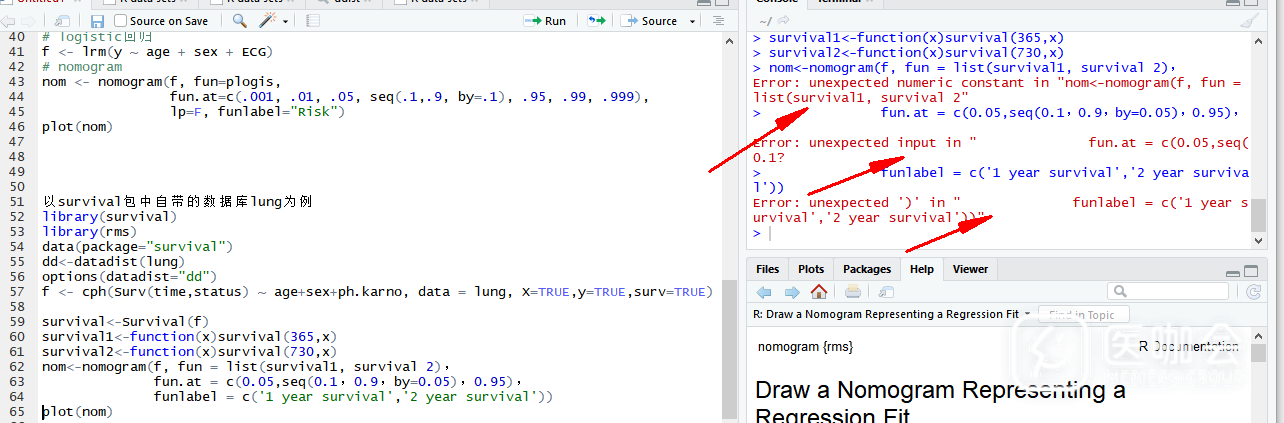Clear the console with broom icon
Screen dimensions: 1284x423
point(1248,21)
